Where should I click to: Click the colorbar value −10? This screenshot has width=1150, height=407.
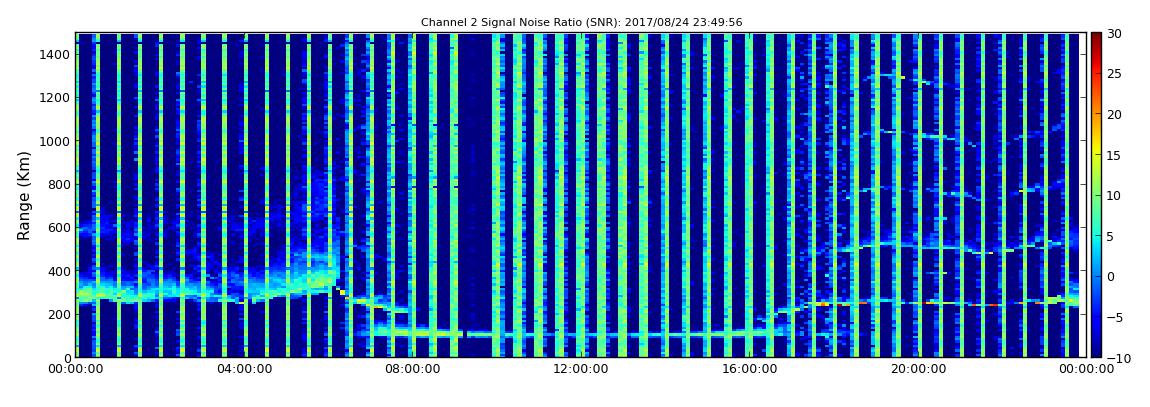[1118, 357]
